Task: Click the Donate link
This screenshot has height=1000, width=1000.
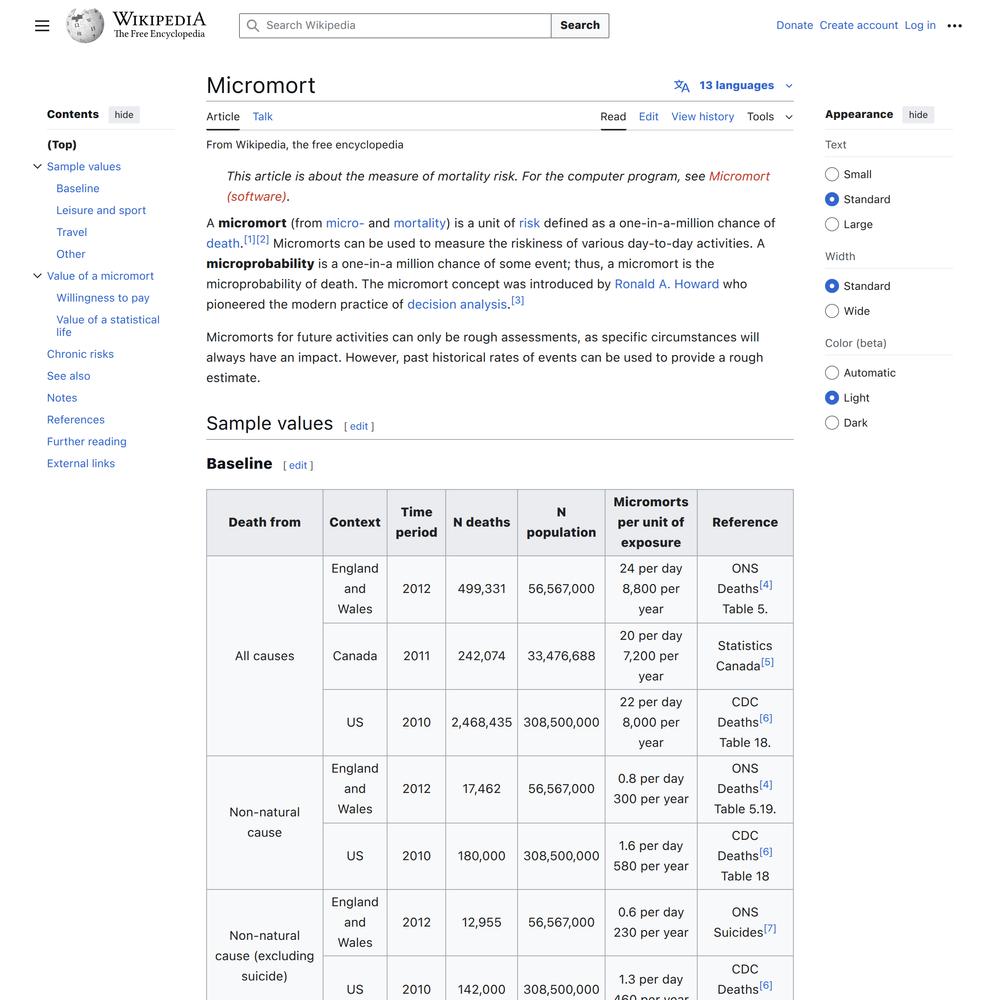Action: 795,26
